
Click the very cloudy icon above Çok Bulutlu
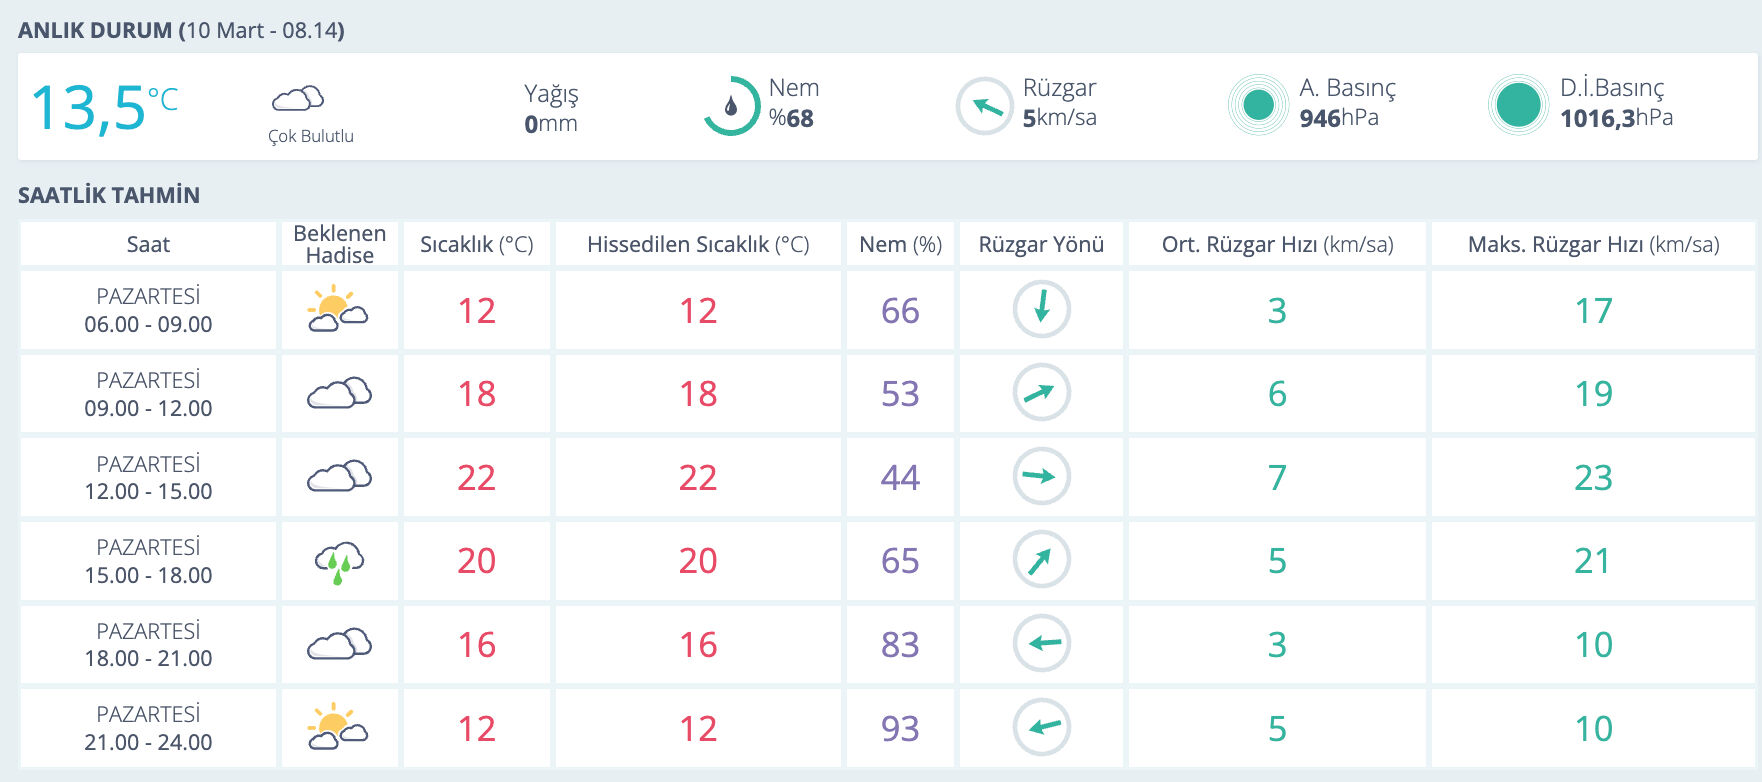(298, 99)
